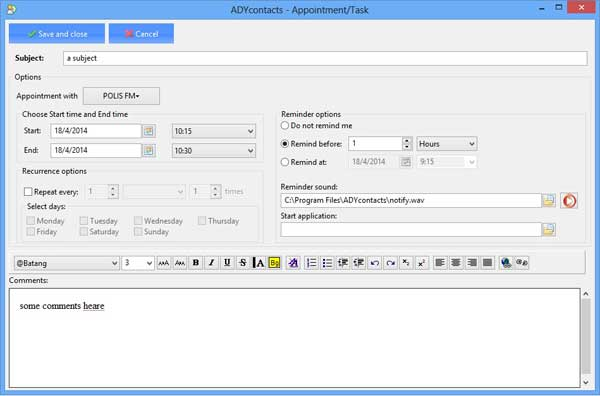This screenshot has height=396, width=600.
Task: Click into the Subject text field
Action: point(325,58)
